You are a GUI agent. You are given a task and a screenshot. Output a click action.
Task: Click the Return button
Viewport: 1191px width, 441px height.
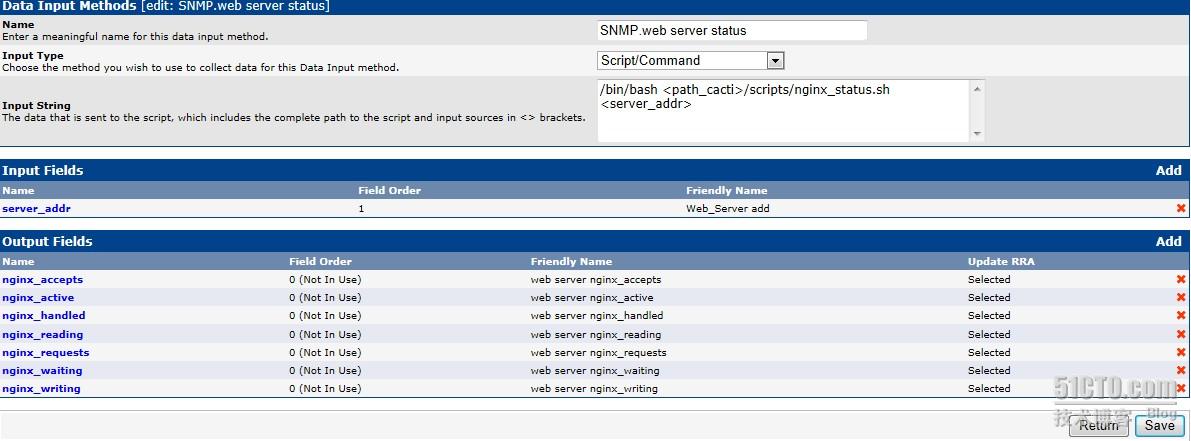1099,426
